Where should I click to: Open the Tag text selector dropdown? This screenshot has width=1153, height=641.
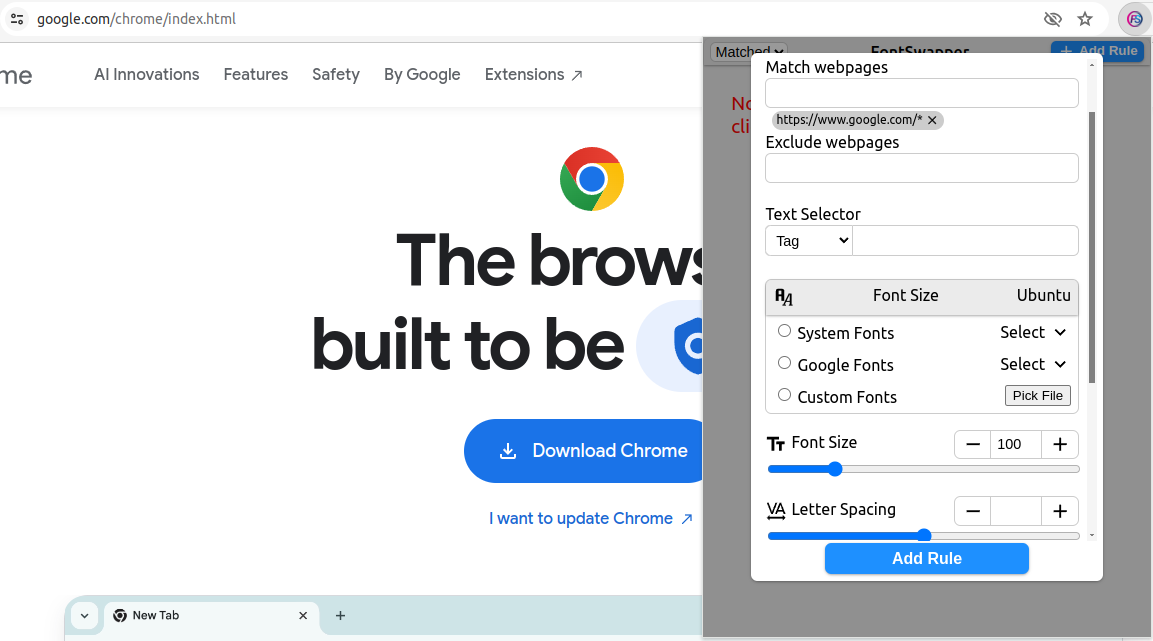click(x=808, y=241)
